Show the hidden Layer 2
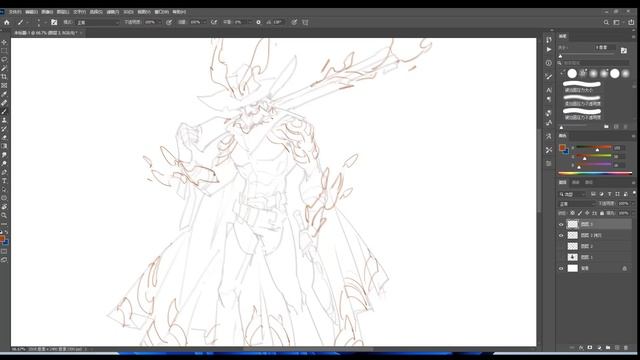The height and width of the screenshot is (360, 640). pos(561,247)
